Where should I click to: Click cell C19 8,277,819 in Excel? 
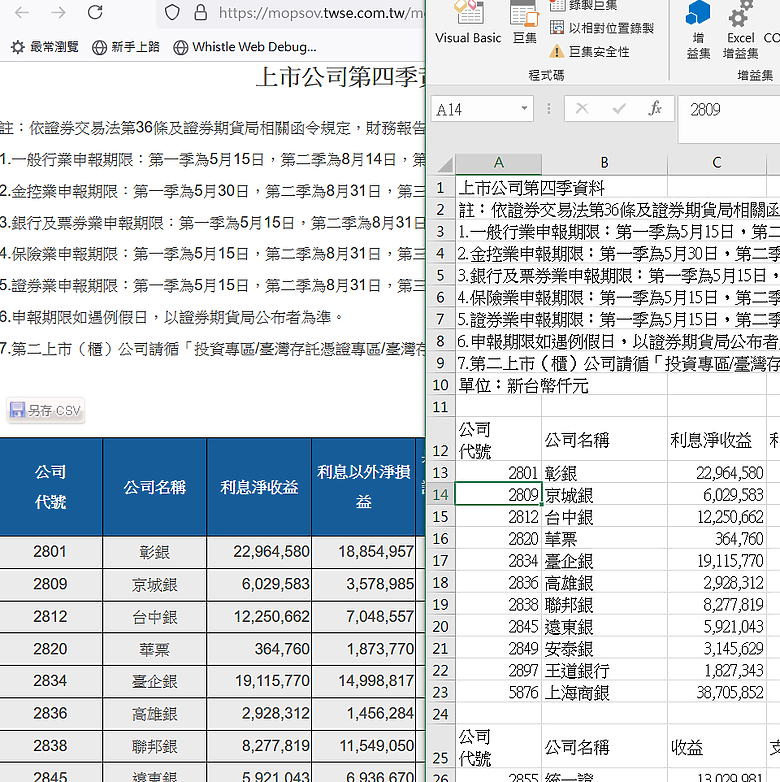coord(717,605)
